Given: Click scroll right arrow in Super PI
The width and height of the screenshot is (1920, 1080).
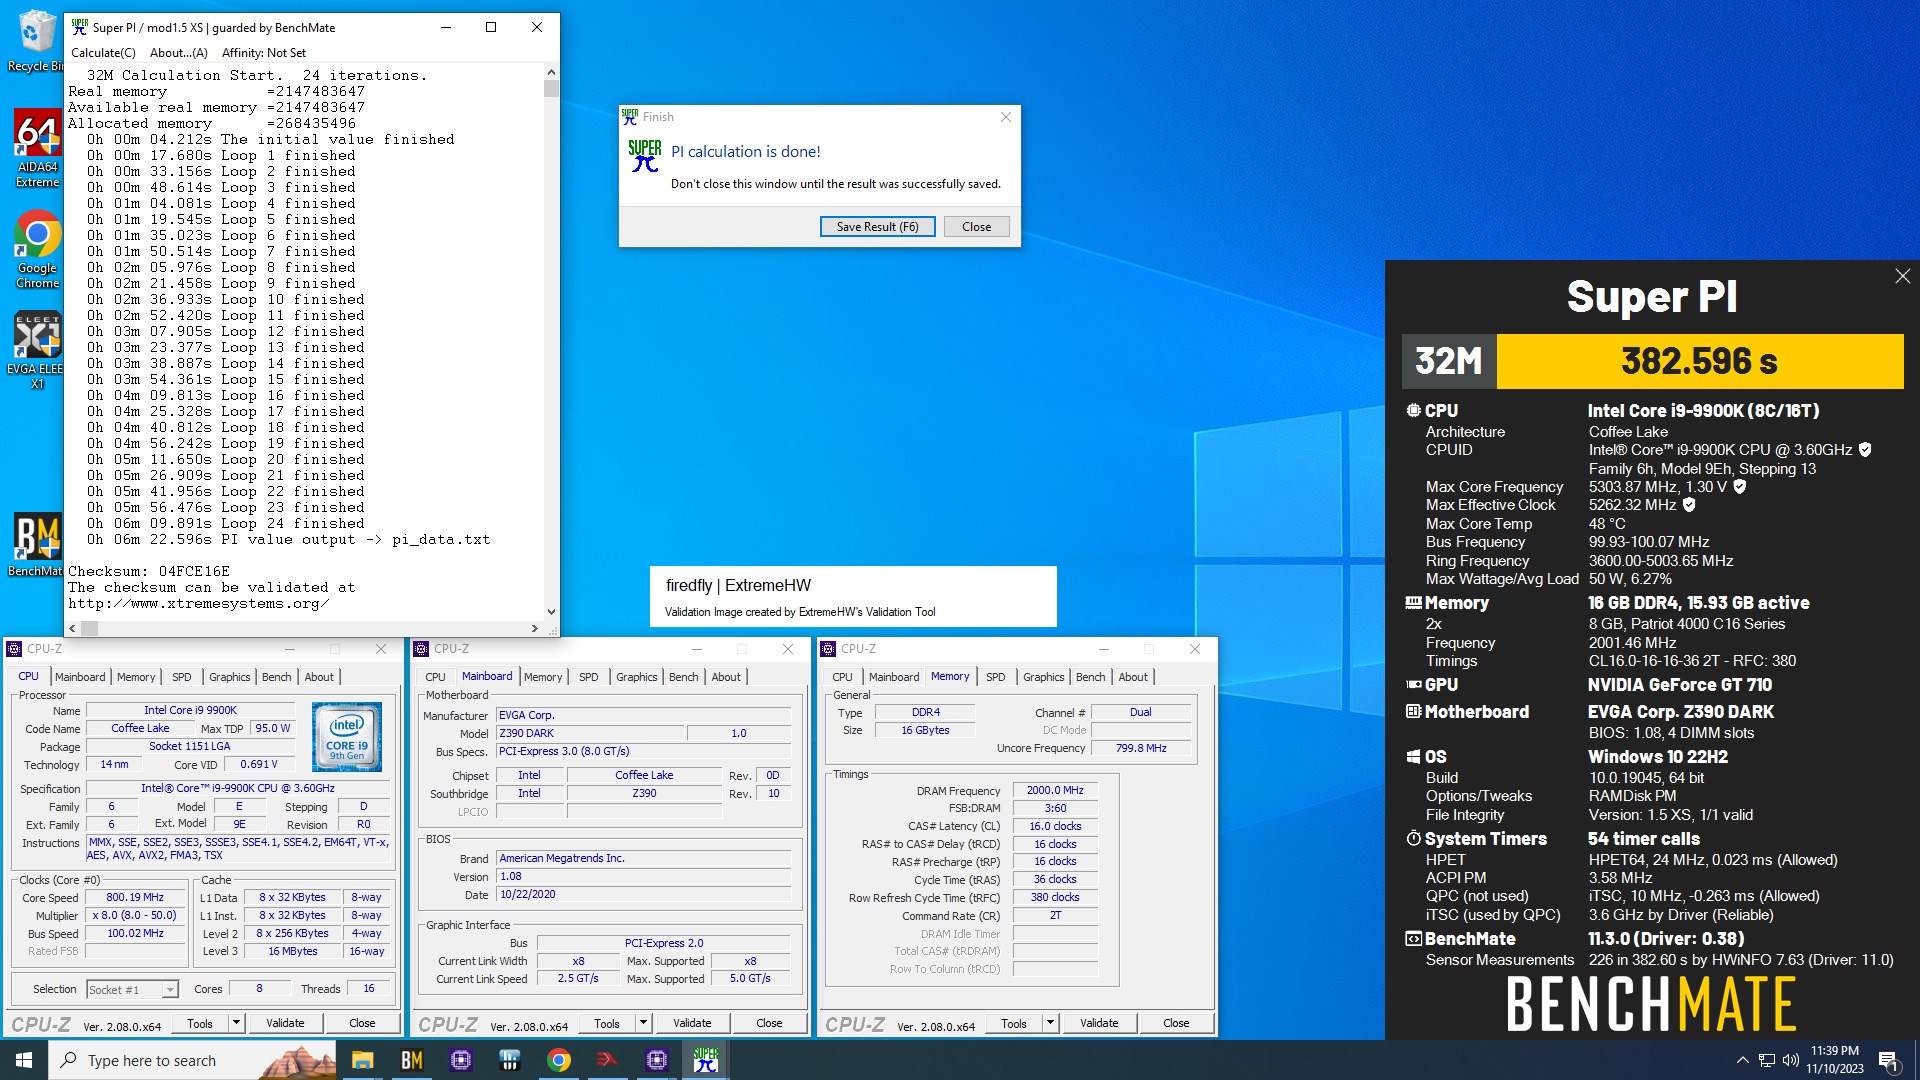Looking at the screenshot, I should click(535, 629).
